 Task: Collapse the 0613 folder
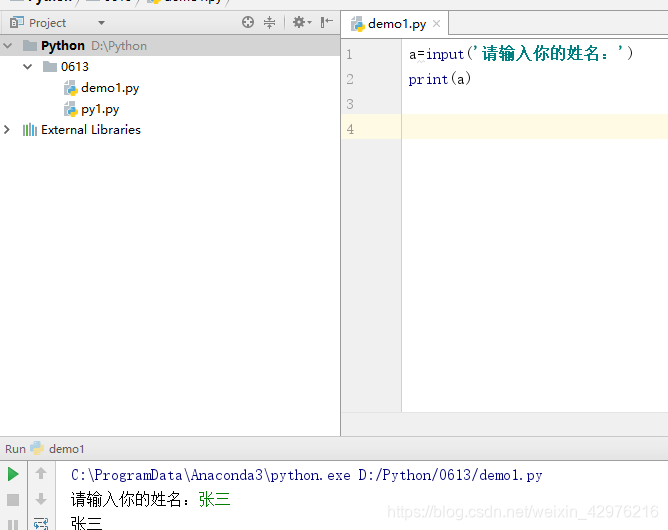tap(28, 66)
